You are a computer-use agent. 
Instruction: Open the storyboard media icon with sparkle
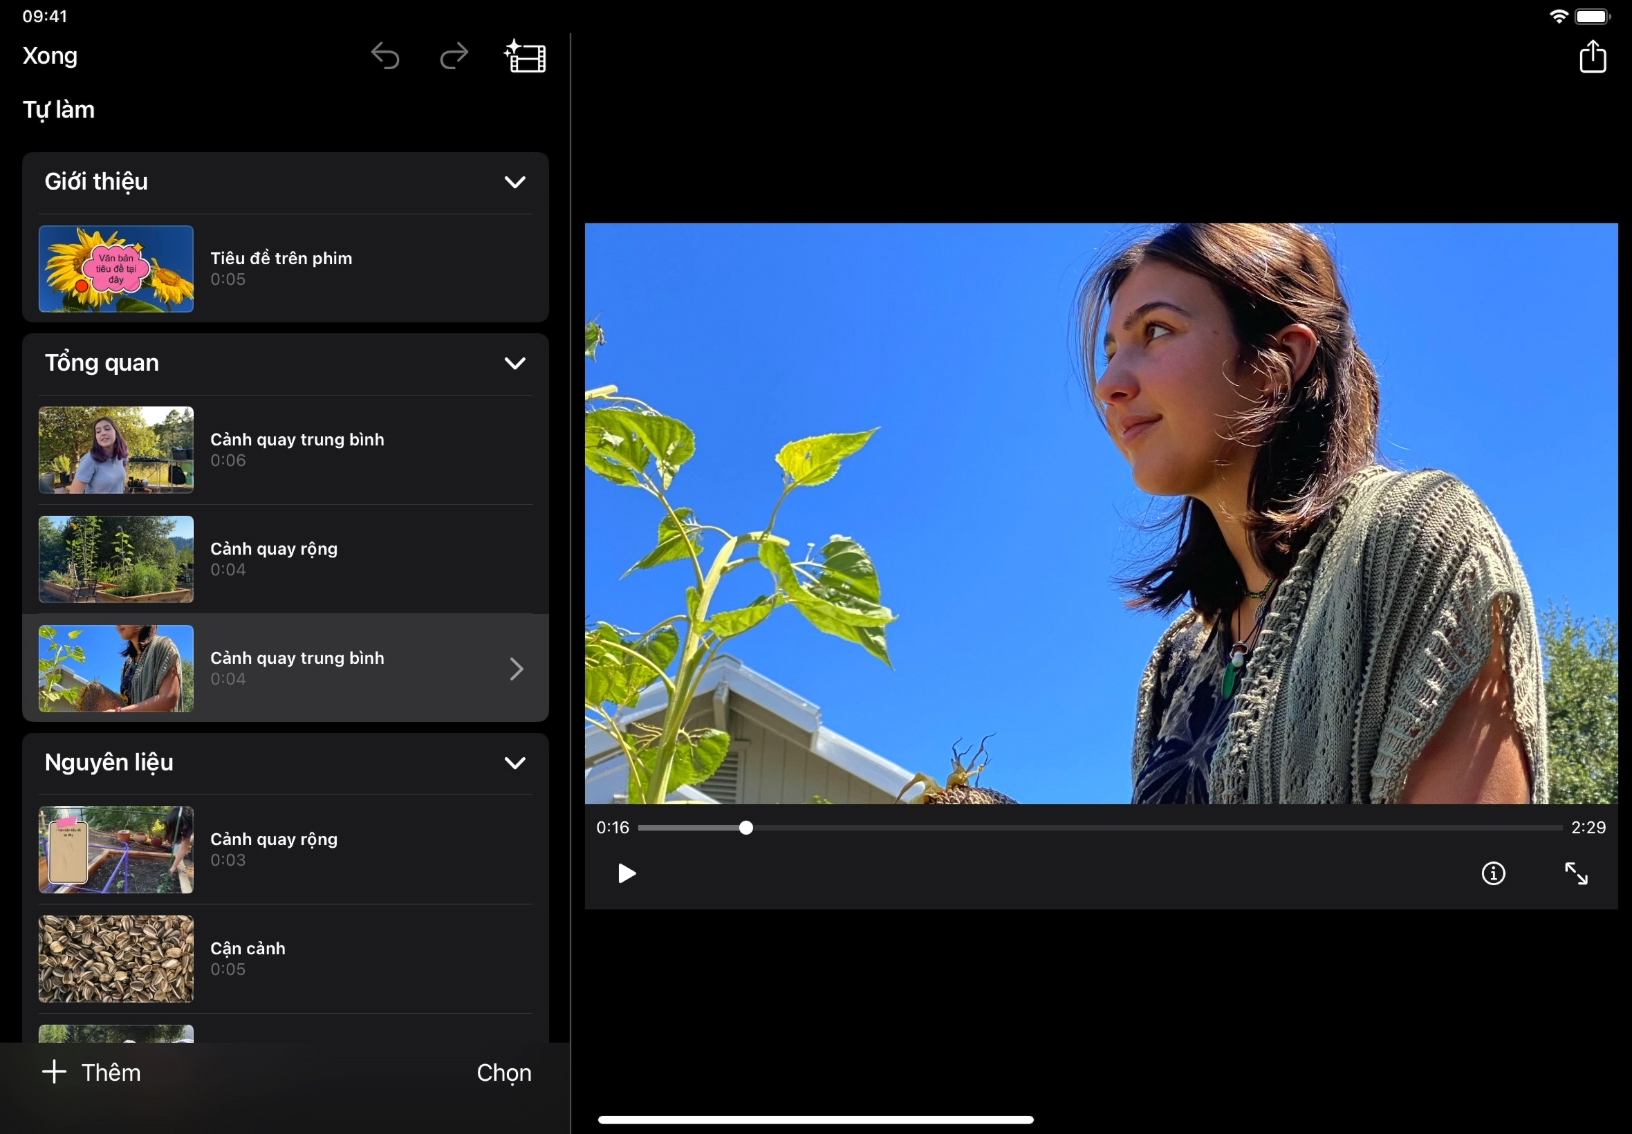[x=525, y=57]
